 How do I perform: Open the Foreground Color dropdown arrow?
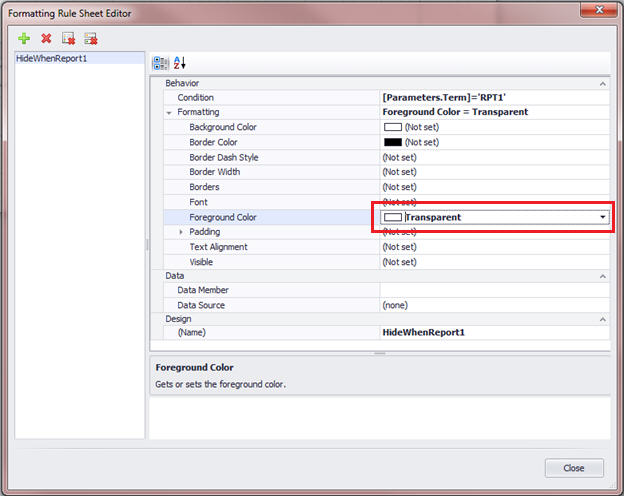point(602,217)
